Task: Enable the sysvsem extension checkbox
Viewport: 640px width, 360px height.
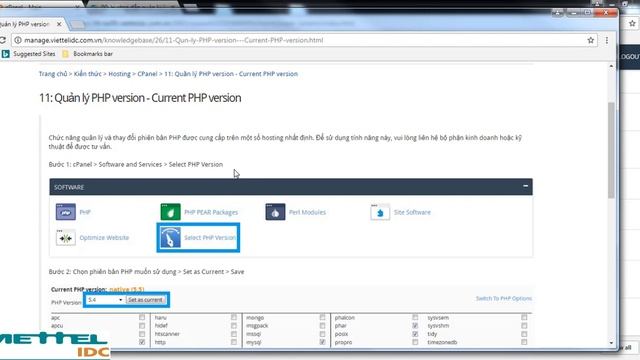Action: 524,317
